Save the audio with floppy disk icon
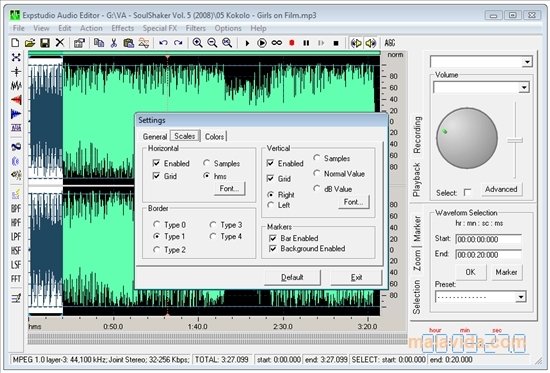Screen dimensions: 550x373 (45, 43)
